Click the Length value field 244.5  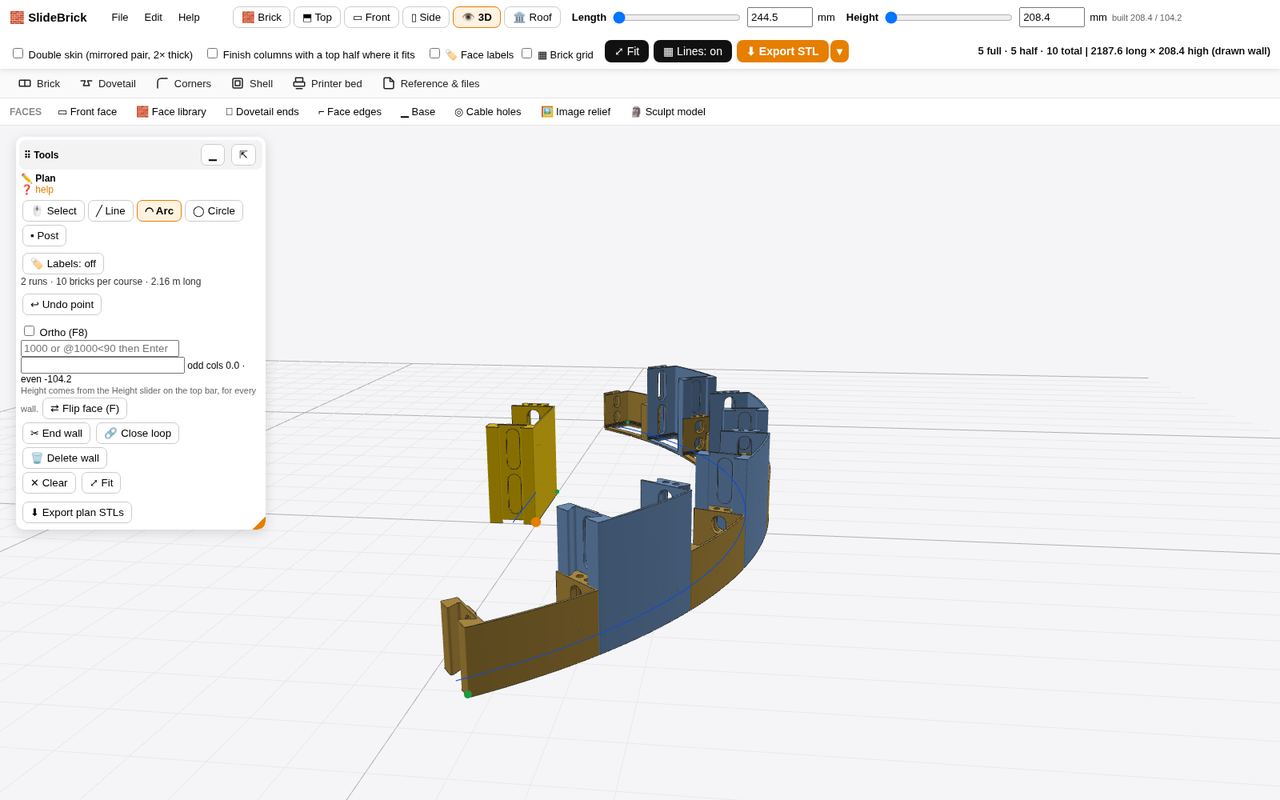point(780,17)
